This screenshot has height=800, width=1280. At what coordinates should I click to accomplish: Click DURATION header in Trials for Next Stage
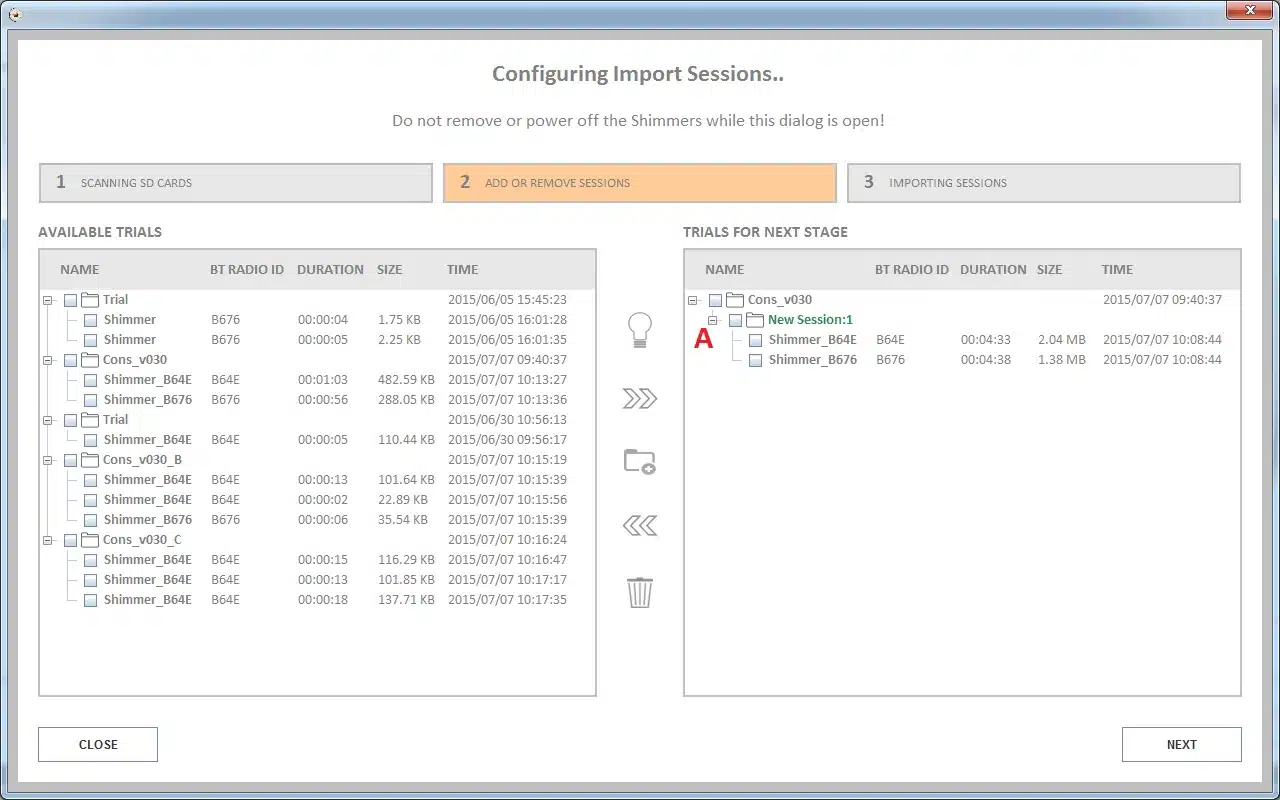[x=993, y=270]
